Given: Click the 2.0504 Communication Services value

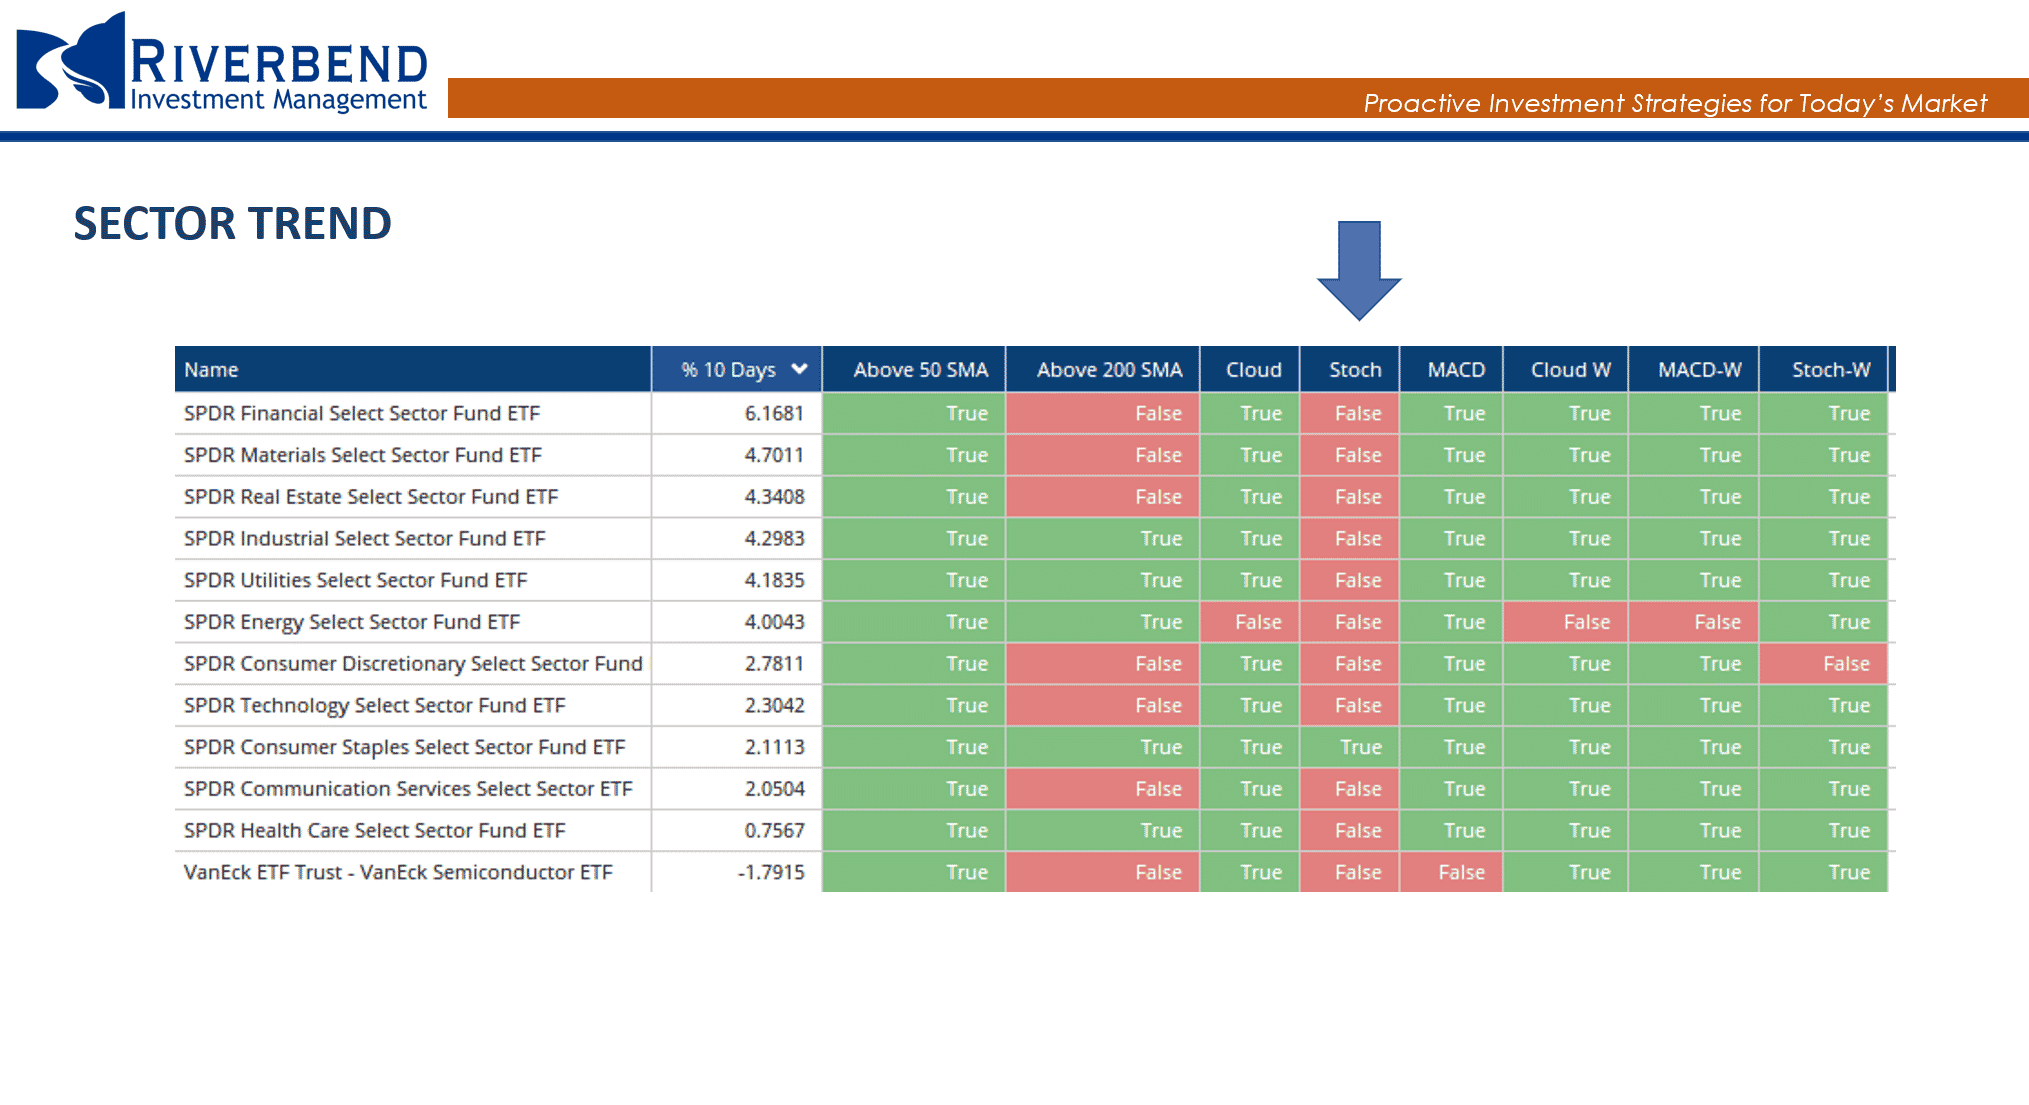Looking at the screenshot, I should tap(774, 789).
